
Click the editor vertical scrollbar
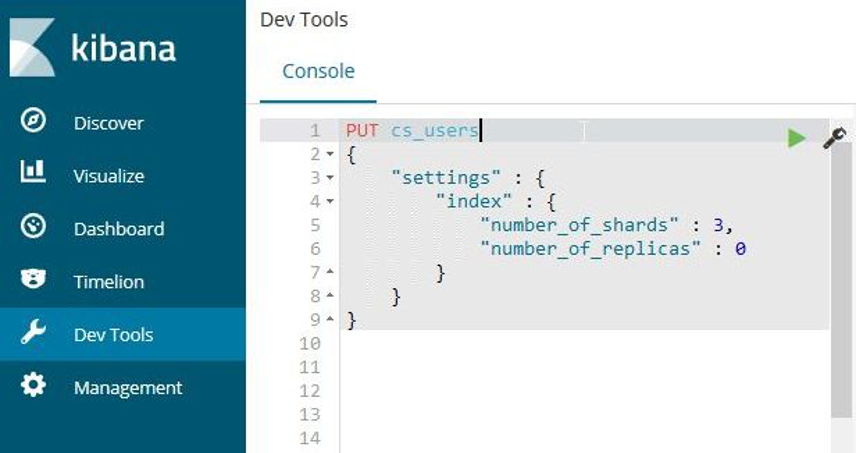842,300
